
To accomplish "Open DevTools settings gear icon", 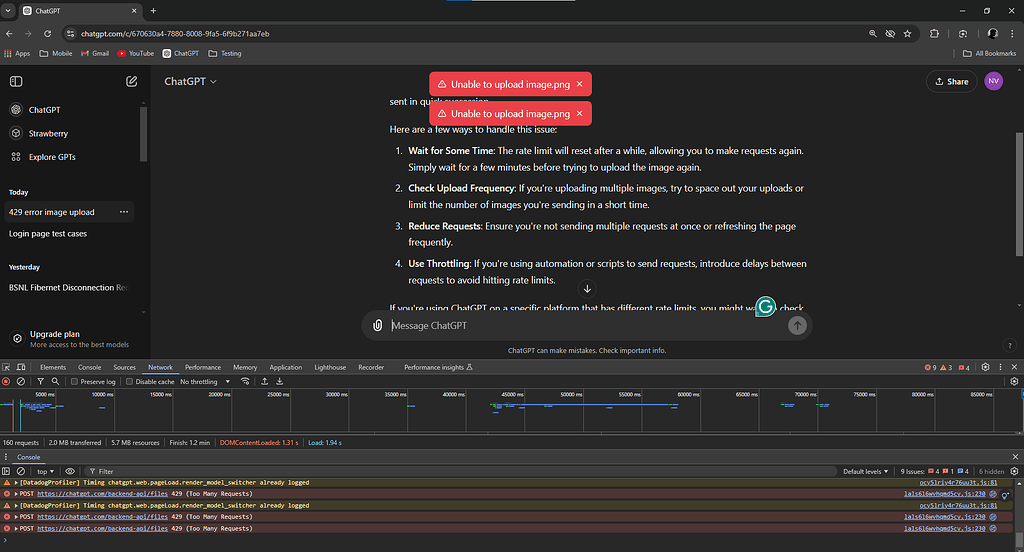I will pyautogui.click(x=985, y=367).
